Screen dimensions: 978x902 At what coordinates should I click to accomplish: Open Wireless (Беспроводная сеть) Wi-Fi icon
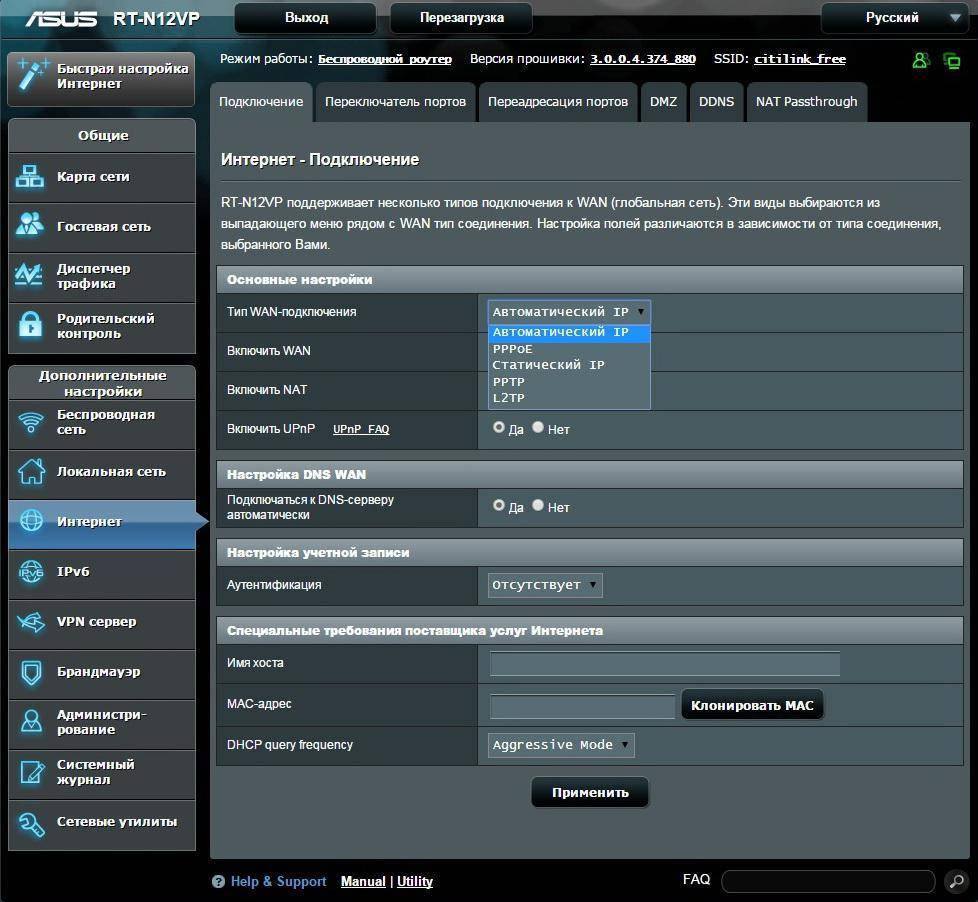31,422
